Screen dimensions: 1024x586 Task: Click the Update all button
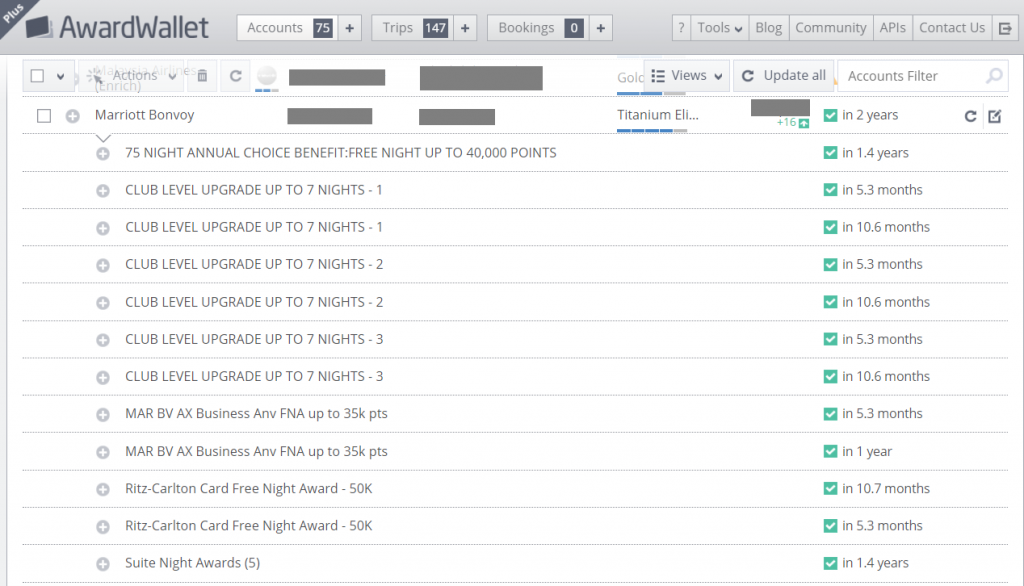tap(784, 76)
